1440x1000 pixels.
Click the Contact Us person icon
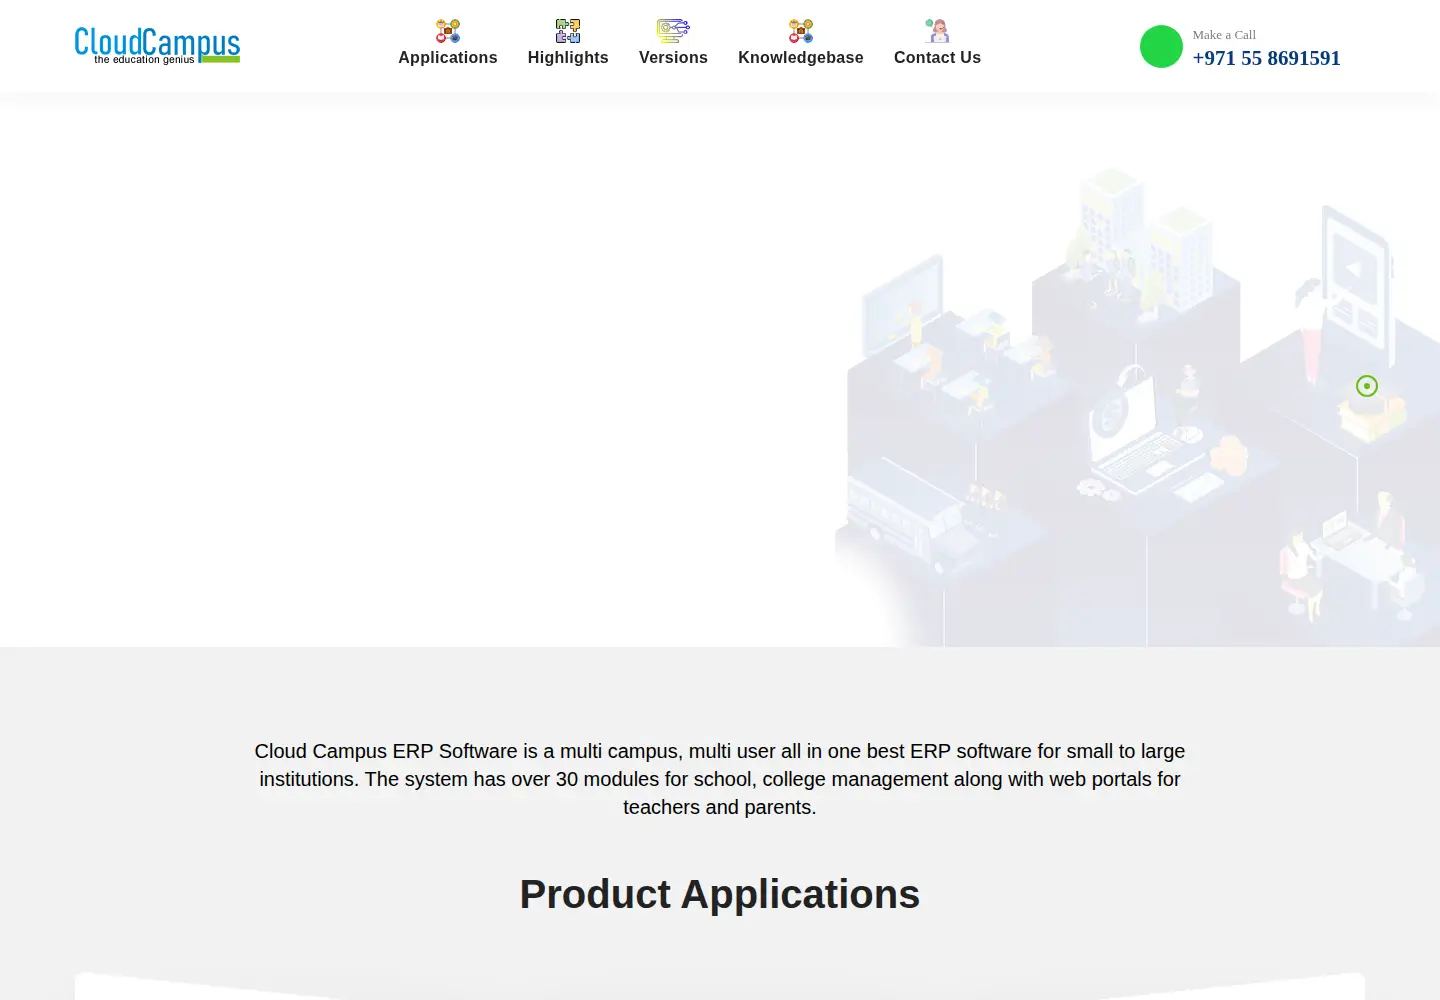pyautogui.click(x=937, y=31)
